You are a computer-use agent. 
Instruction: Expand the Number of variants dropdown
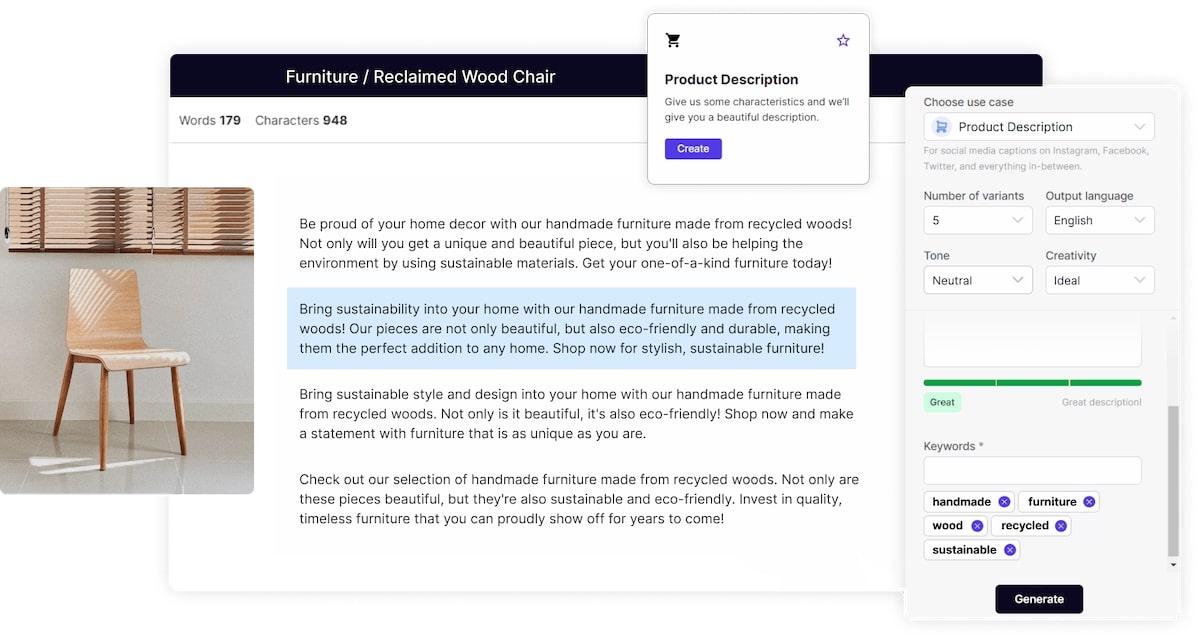pos(978,220)
